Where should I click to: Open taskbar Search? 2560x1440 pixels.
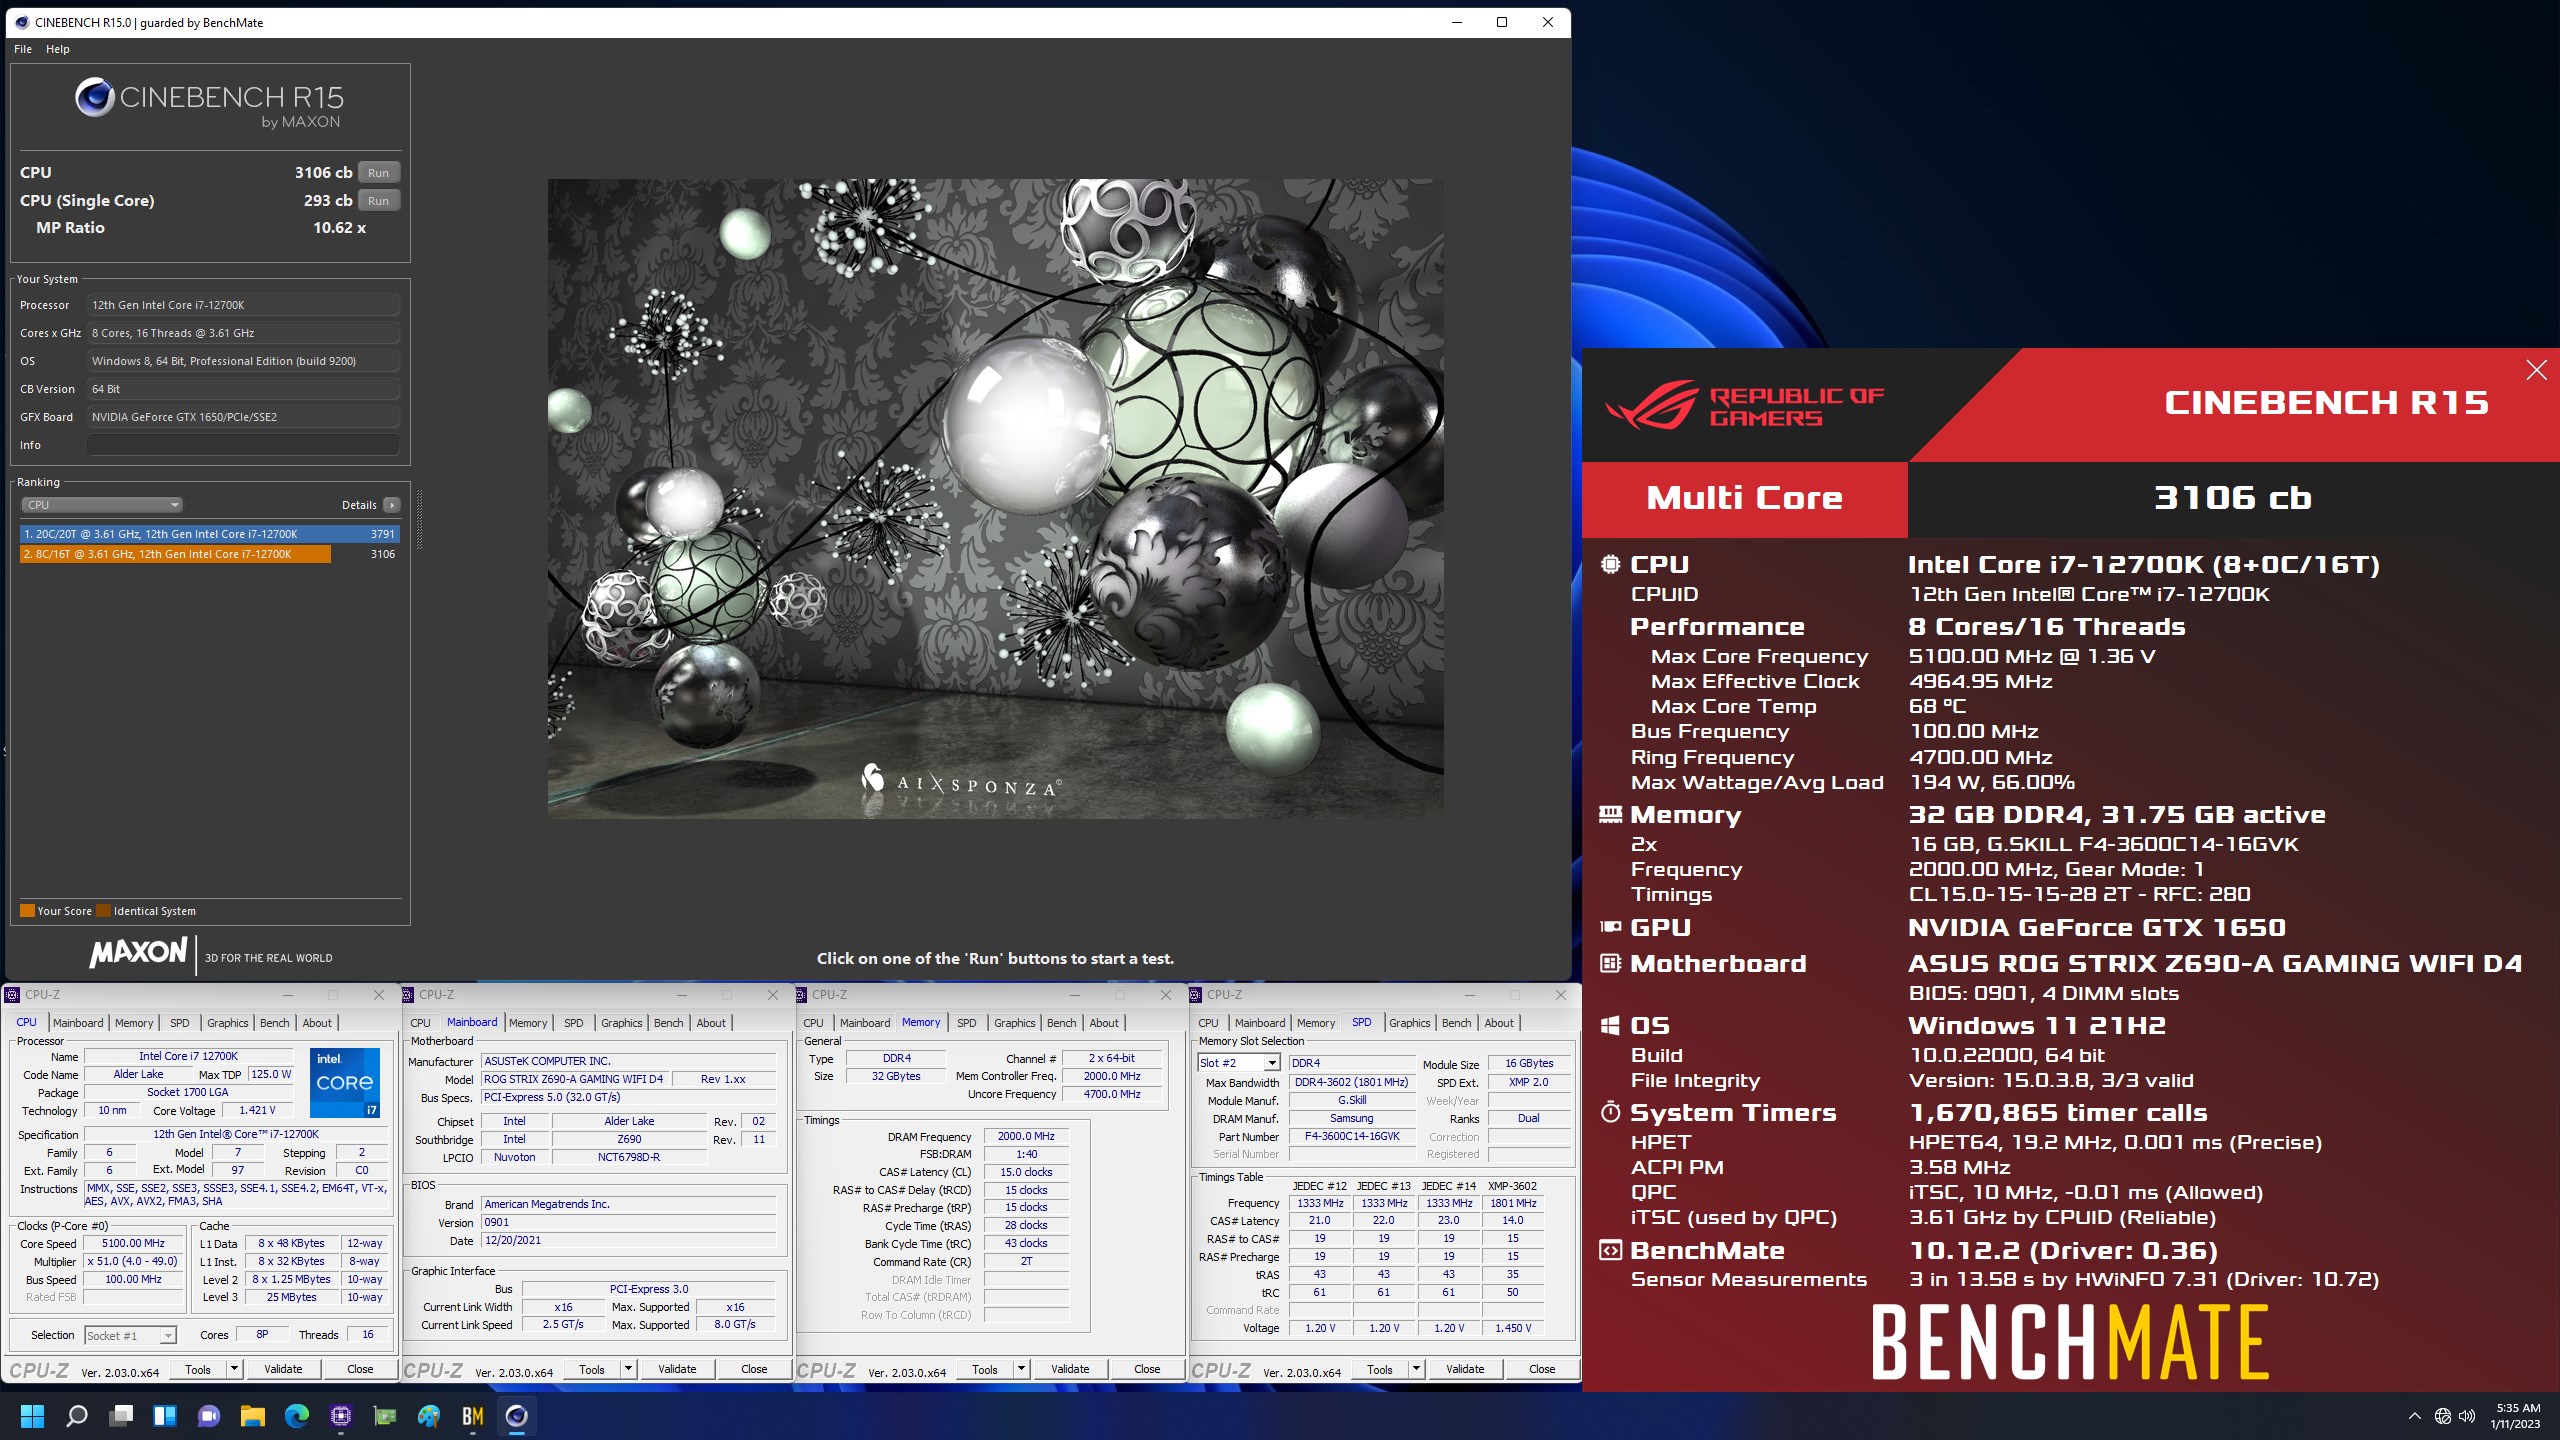point(76,1416)
